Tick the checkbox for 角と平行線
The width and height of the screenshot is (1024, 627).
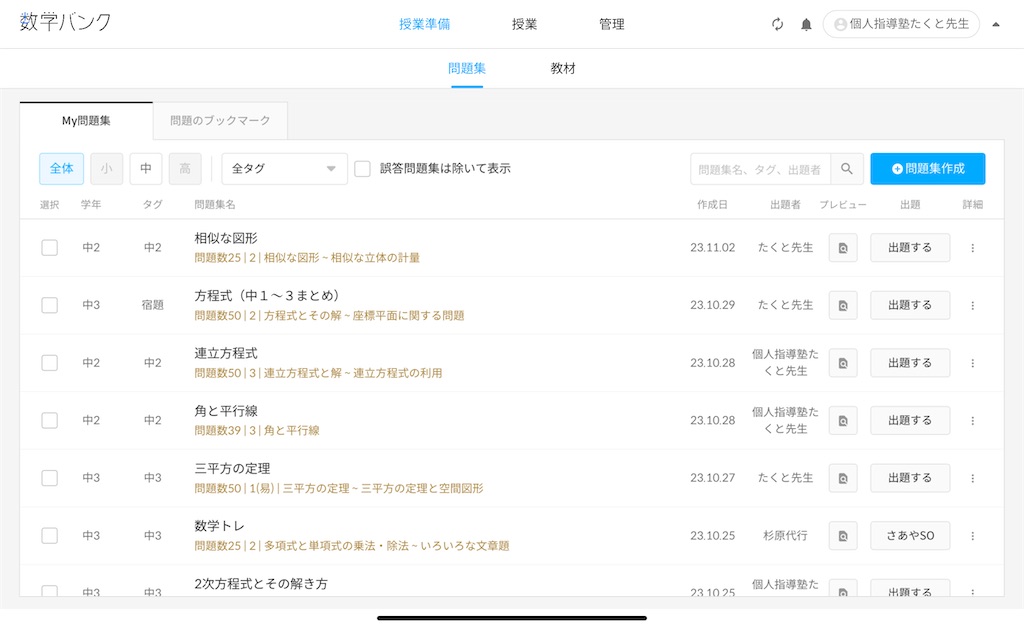[x=50, y=420]
